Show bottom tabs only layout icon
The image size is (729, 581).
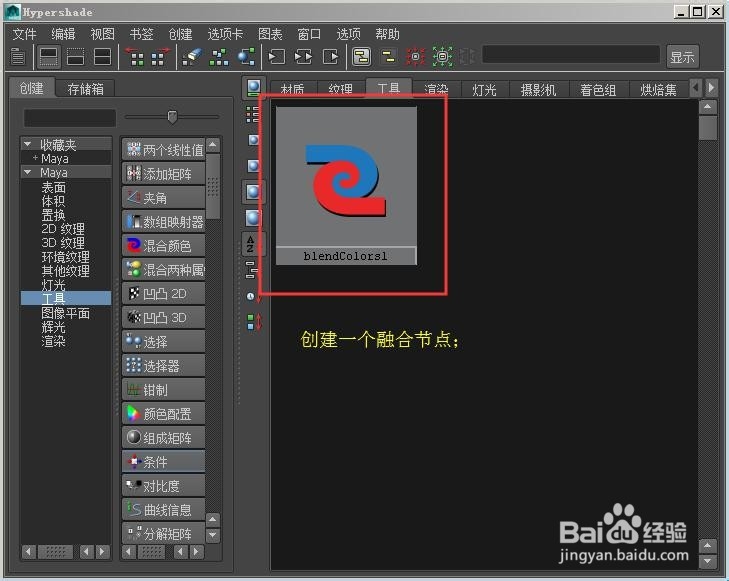pos(76,57)
